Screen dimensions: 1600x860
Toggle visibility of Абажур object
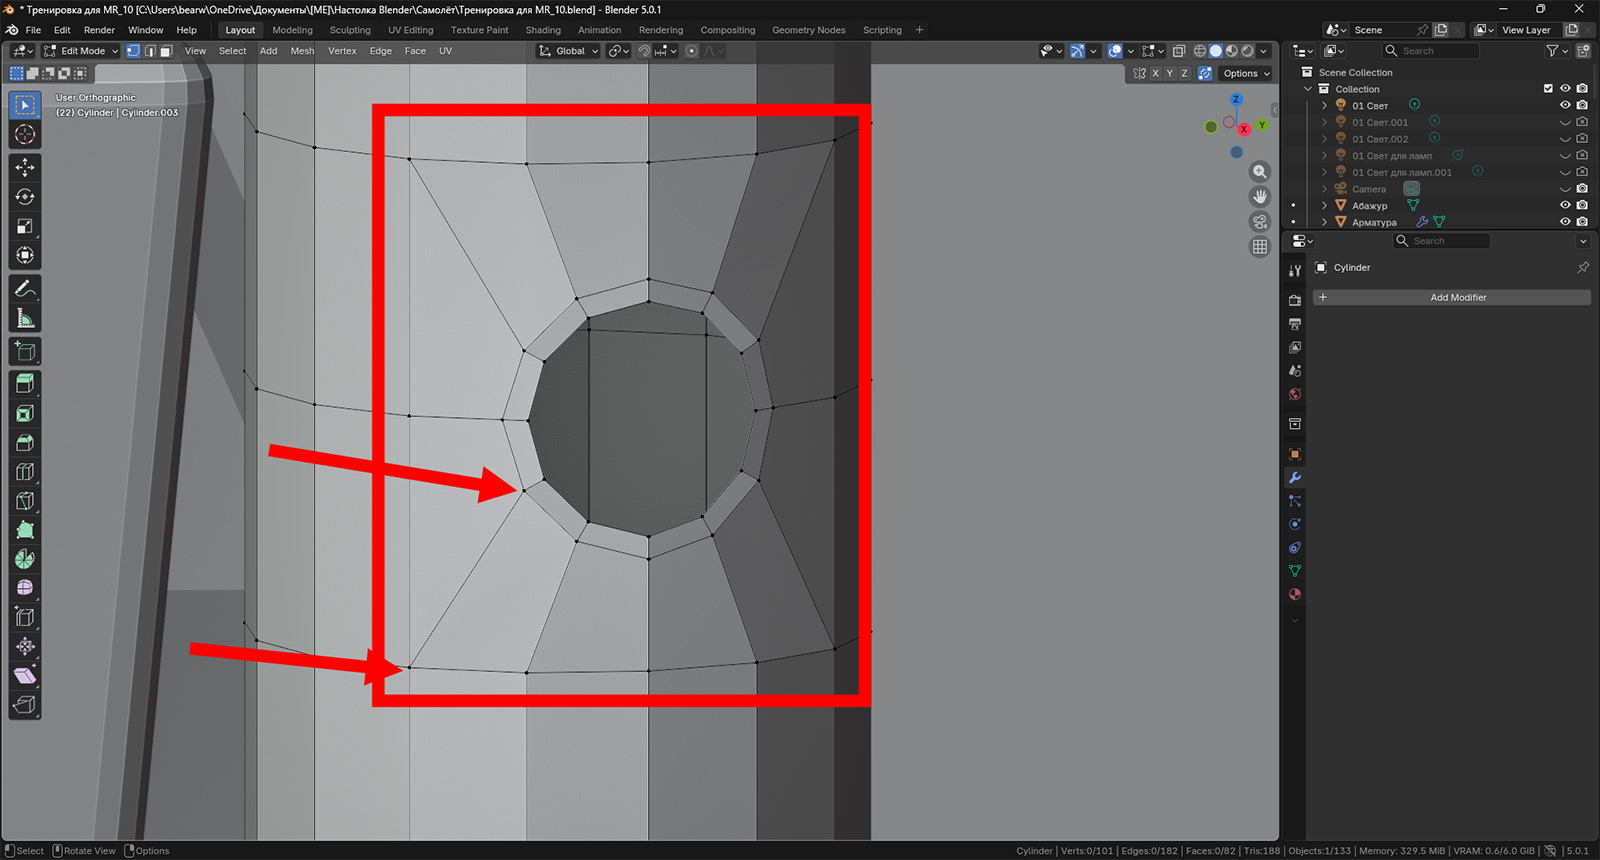1565,205
